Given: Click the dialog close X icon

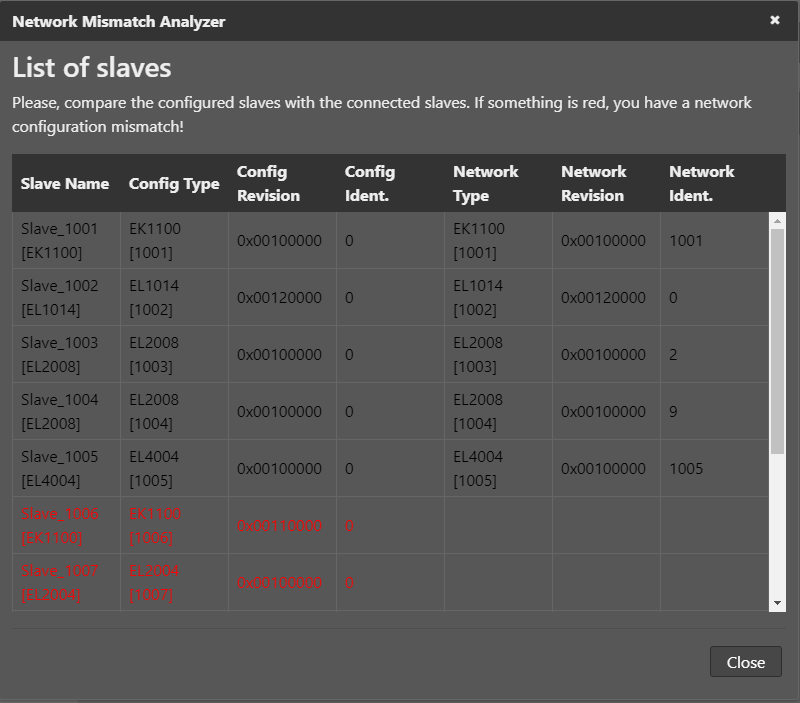Looking at the screenshot, I should pos(777,20).
